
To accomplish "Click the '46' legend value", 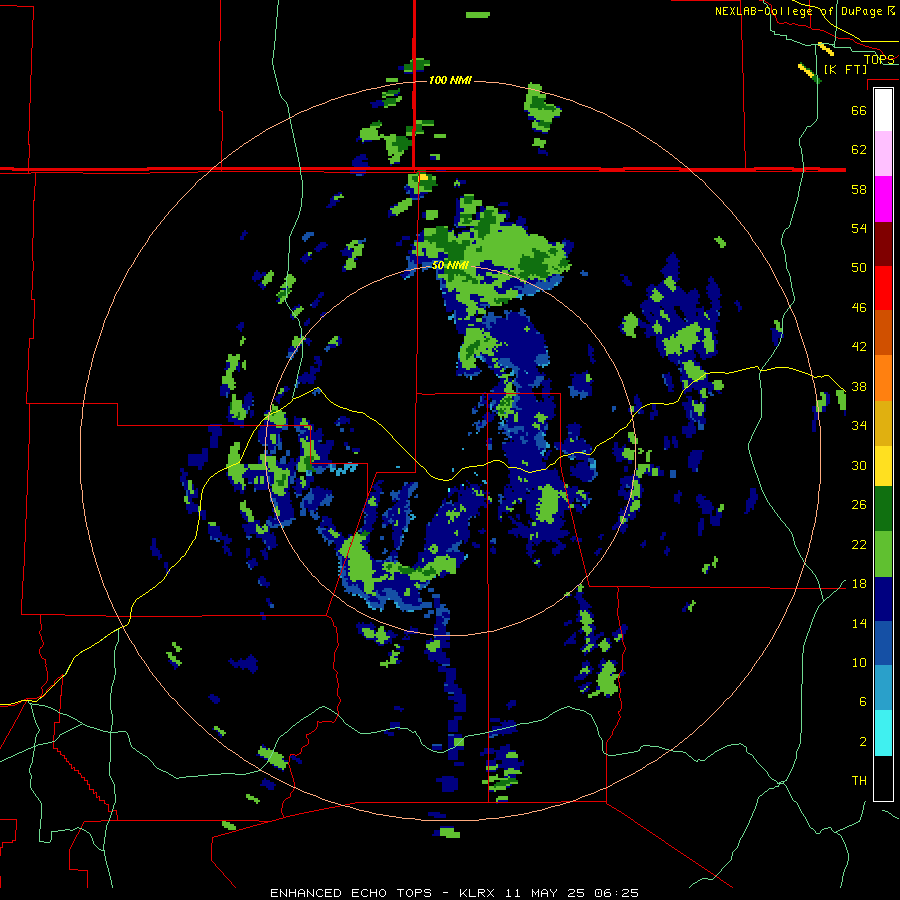I will [x=859, y=308].
